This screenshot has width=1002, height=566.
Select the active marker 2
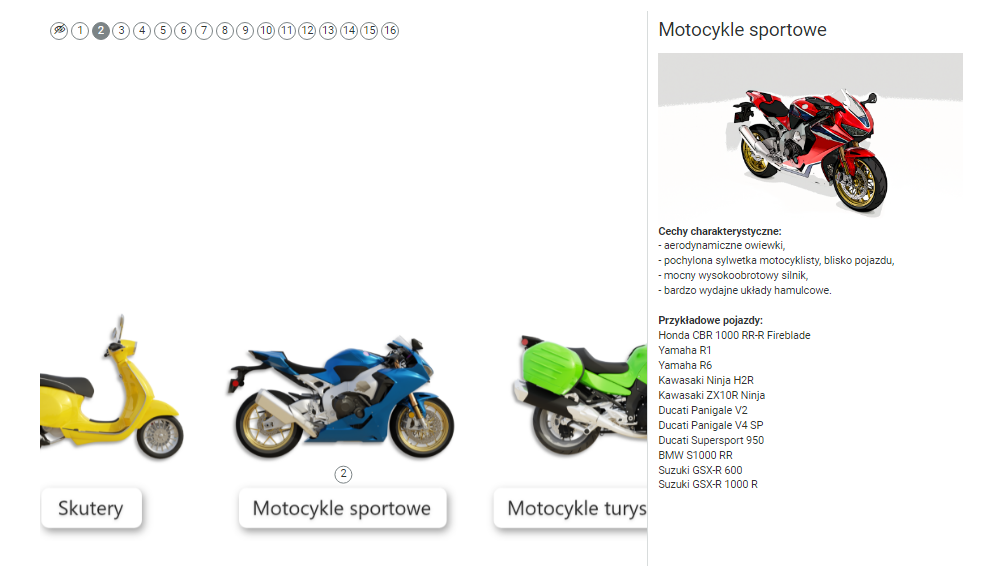[100, 31]
